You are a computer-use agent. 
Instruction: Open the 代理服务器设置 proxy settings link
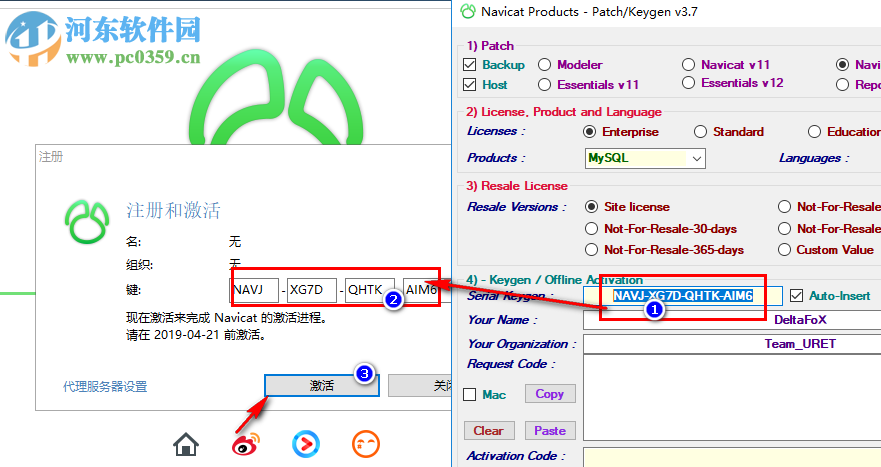click(105, 387)
